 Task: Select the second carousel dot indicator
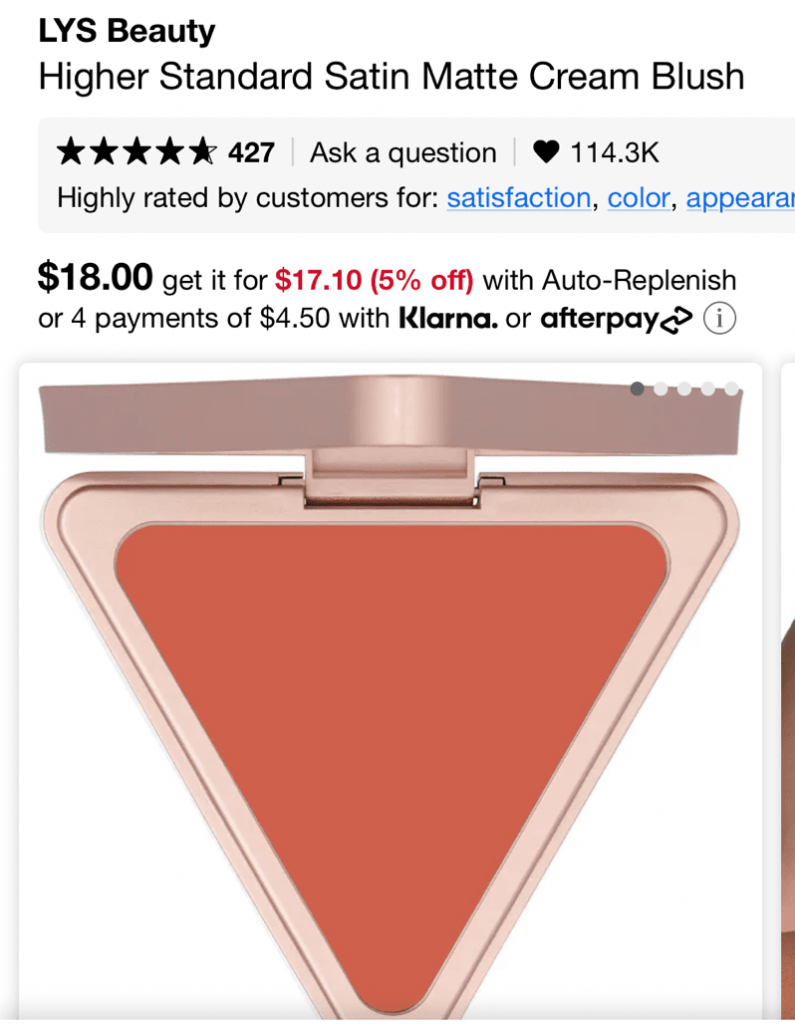point(660,389)
